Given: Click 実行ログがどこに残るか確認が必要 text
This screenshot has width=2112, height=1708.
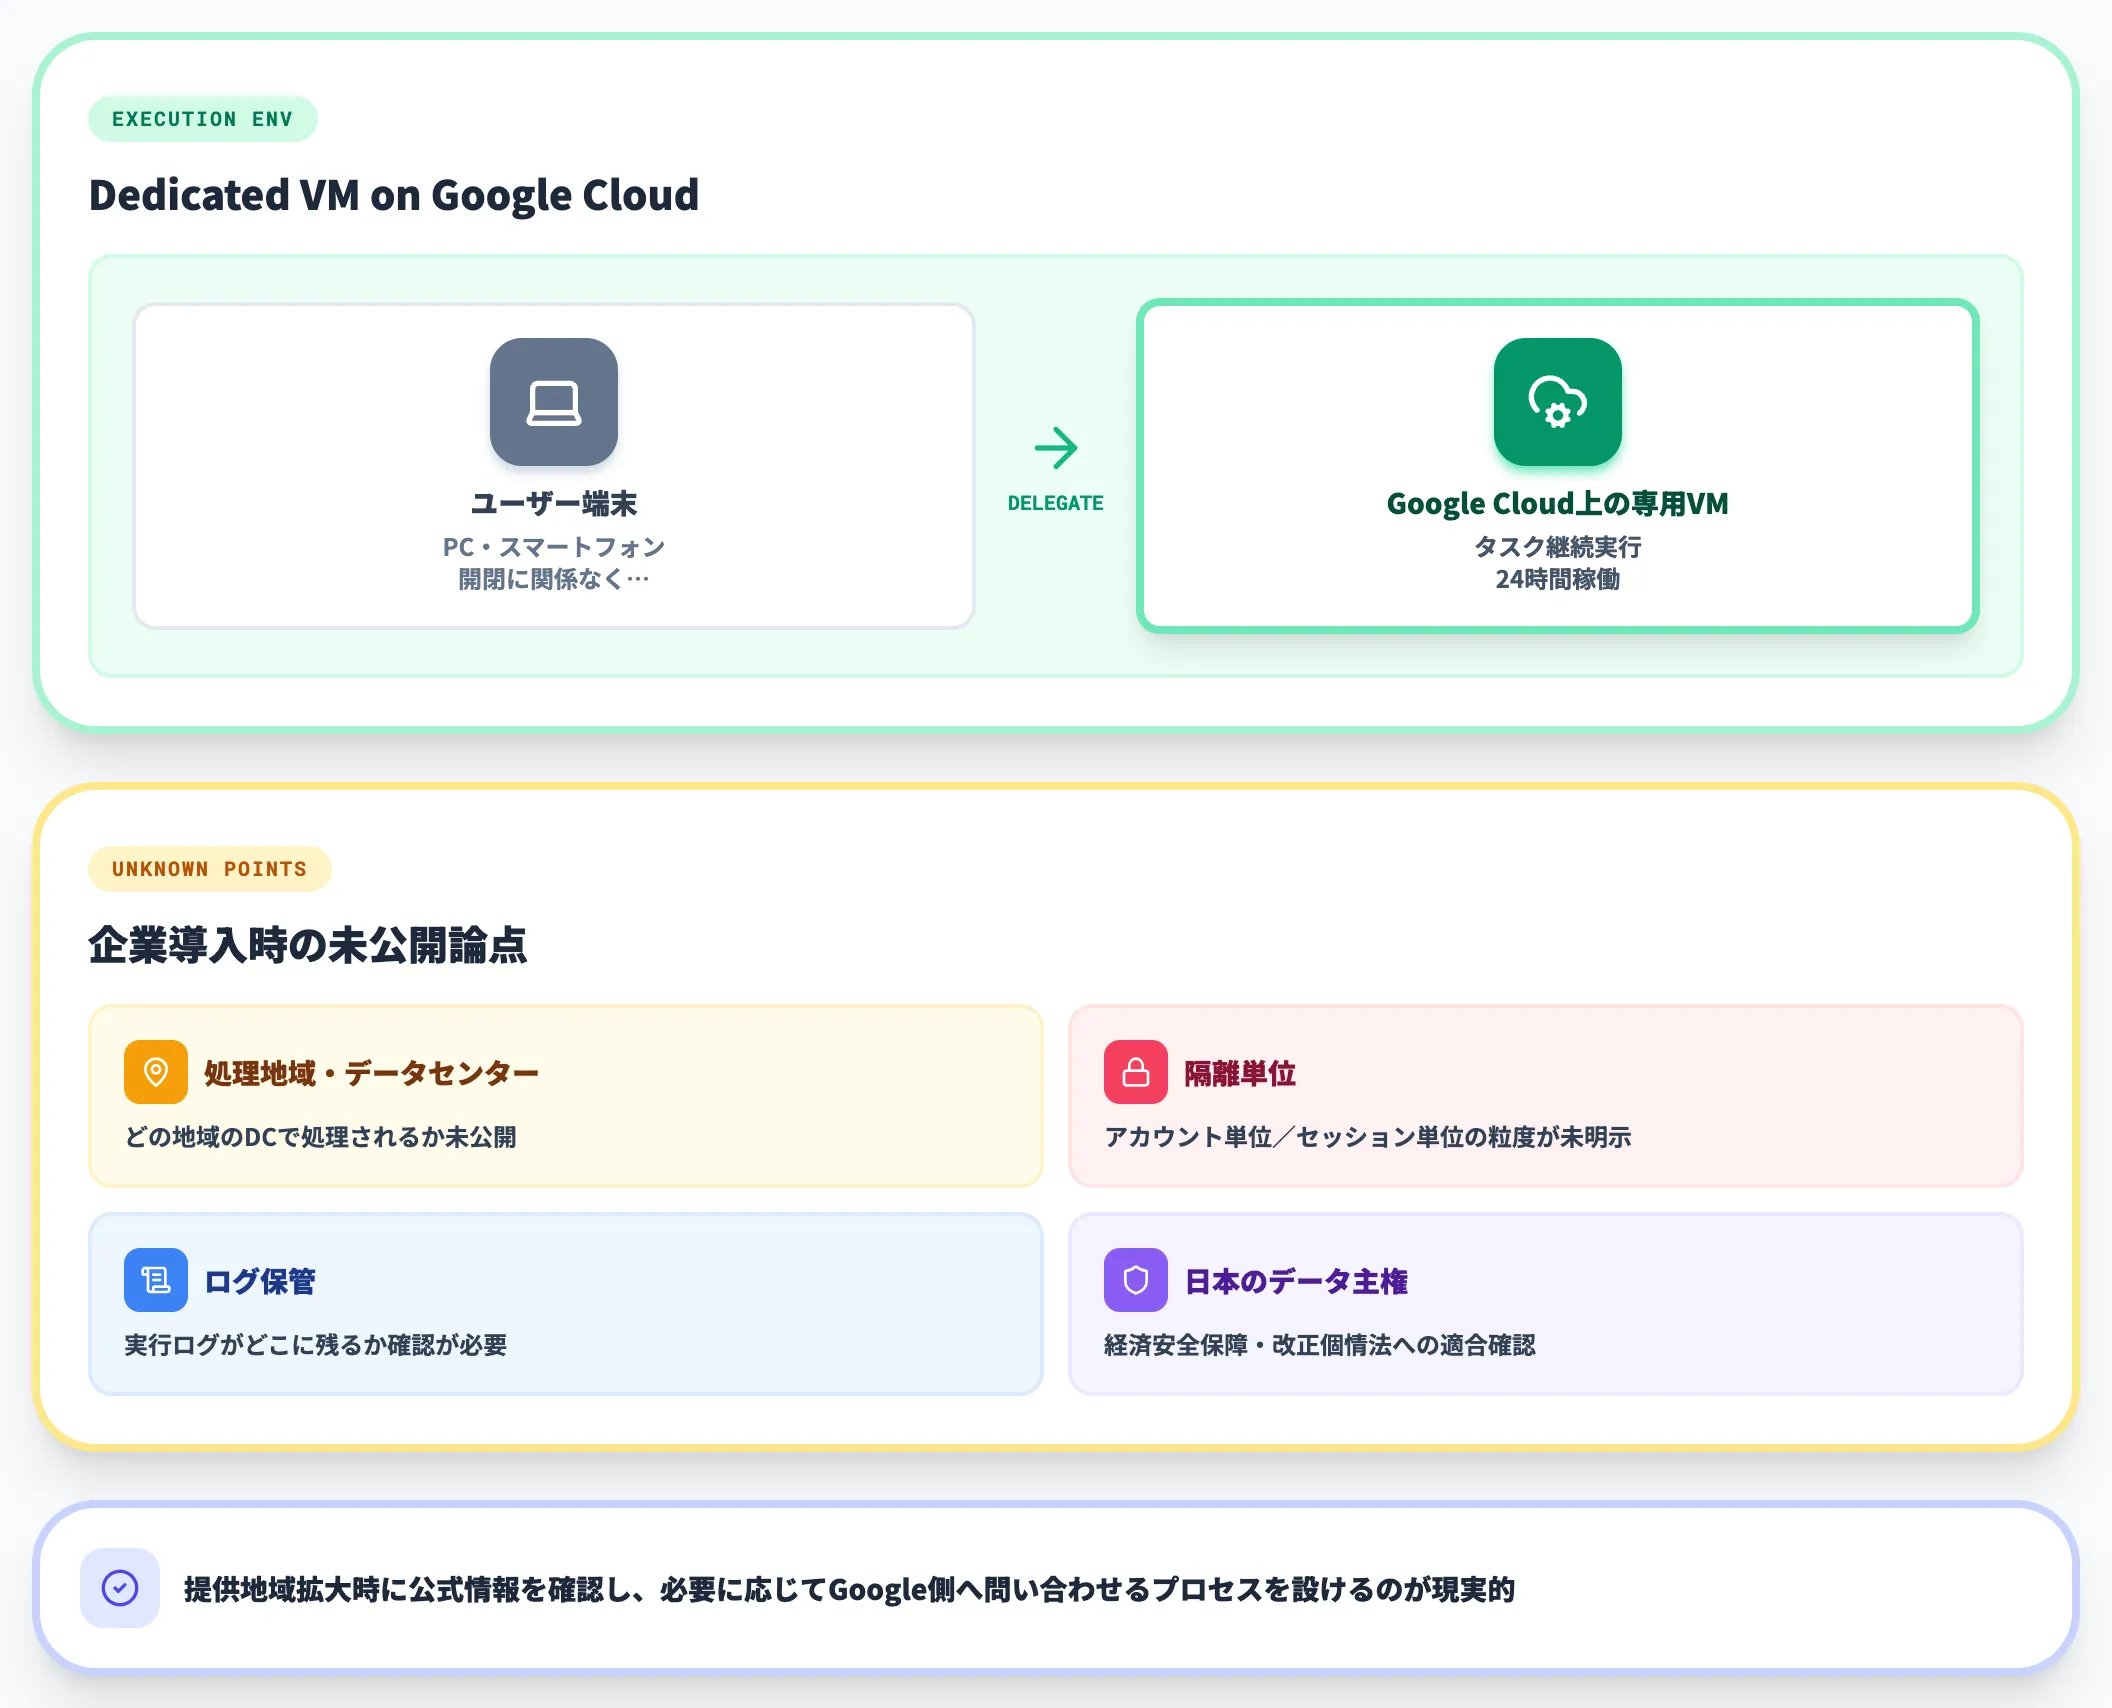Looking at the screenshot, I should click(x=316, y=1345).
